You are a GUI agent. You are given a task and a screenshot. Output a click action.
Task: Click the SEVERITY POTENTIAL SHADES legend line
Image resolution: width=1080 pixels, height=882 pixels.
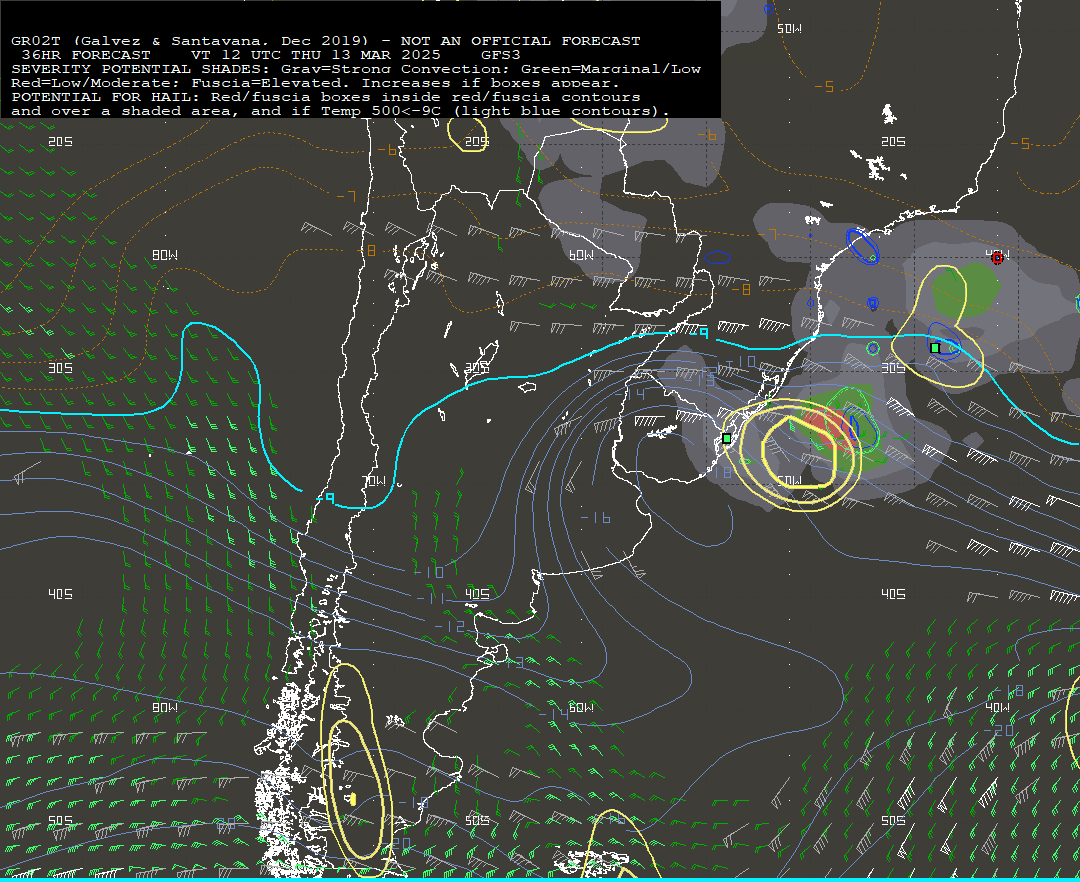tap(356, 69)
